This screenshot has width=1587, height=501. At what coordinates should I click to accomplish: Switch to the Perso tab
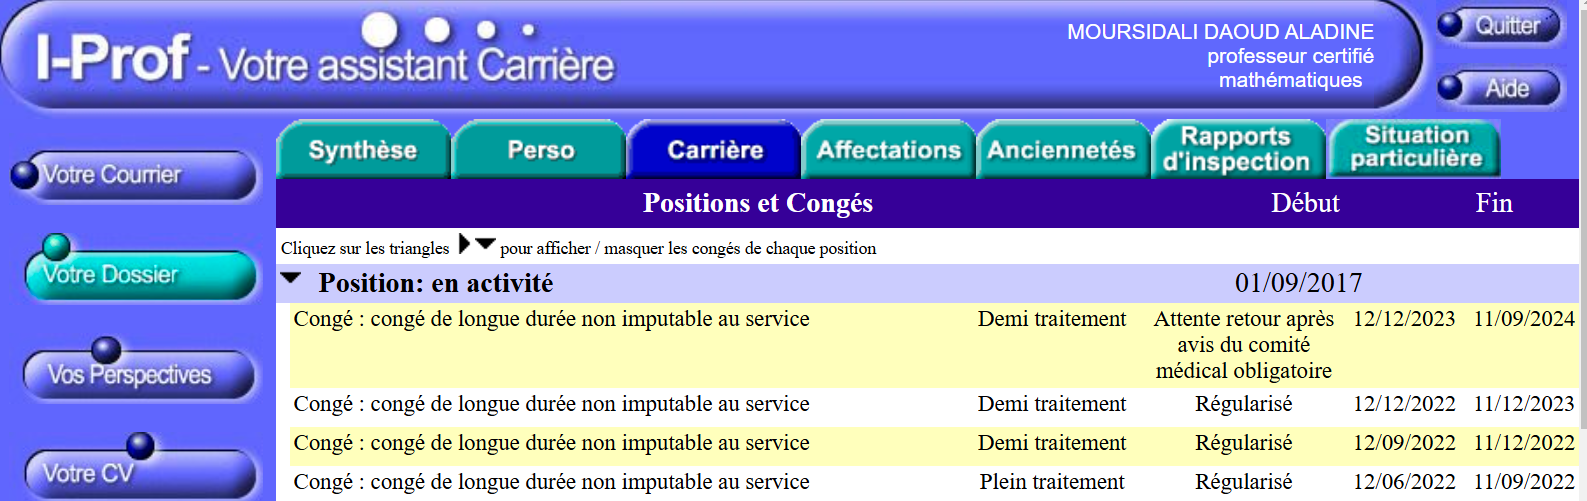[x=540, y=150]
